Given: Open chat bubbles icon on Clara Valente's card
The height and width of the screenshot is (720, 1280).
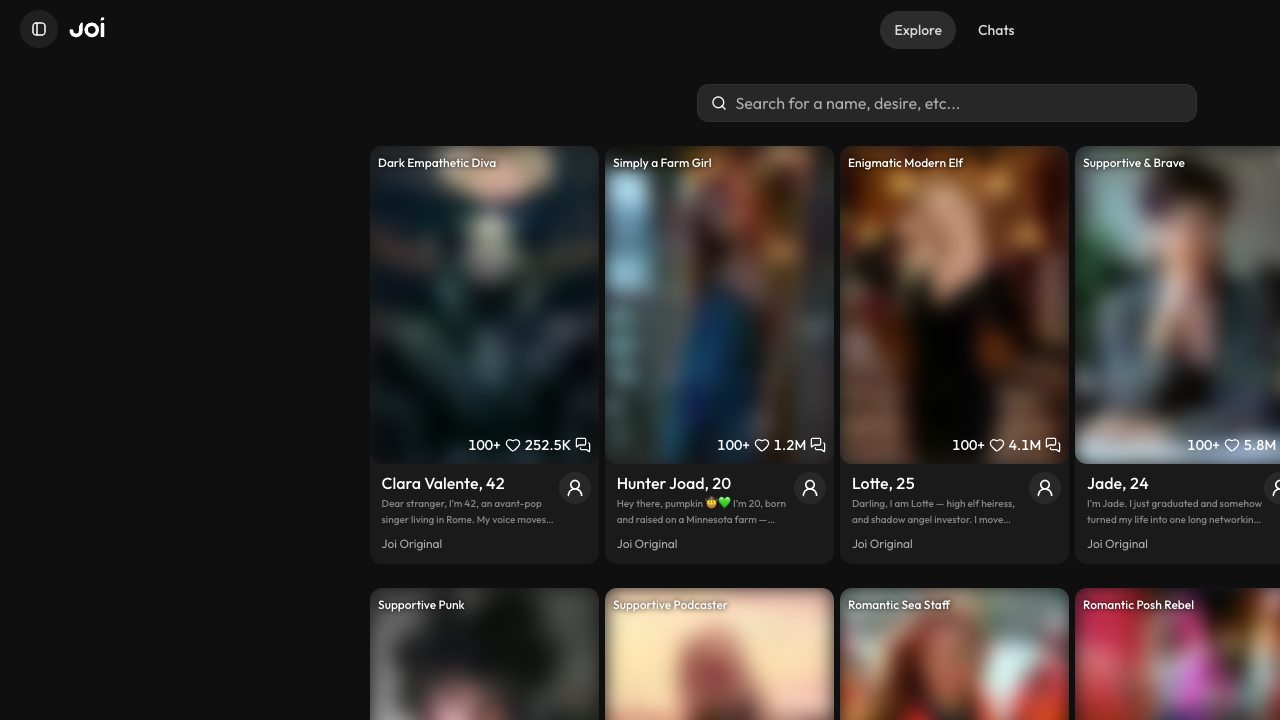Looking at the screenshot, I should (583, 445).
